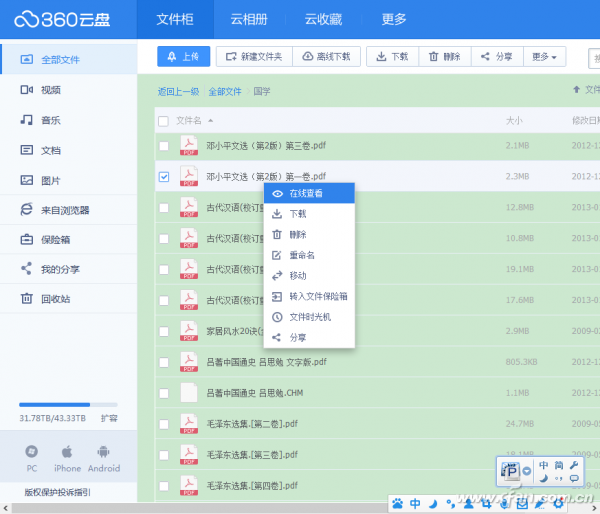Click the 离线下载 button
600x514 pixels.
click(326, 57)
